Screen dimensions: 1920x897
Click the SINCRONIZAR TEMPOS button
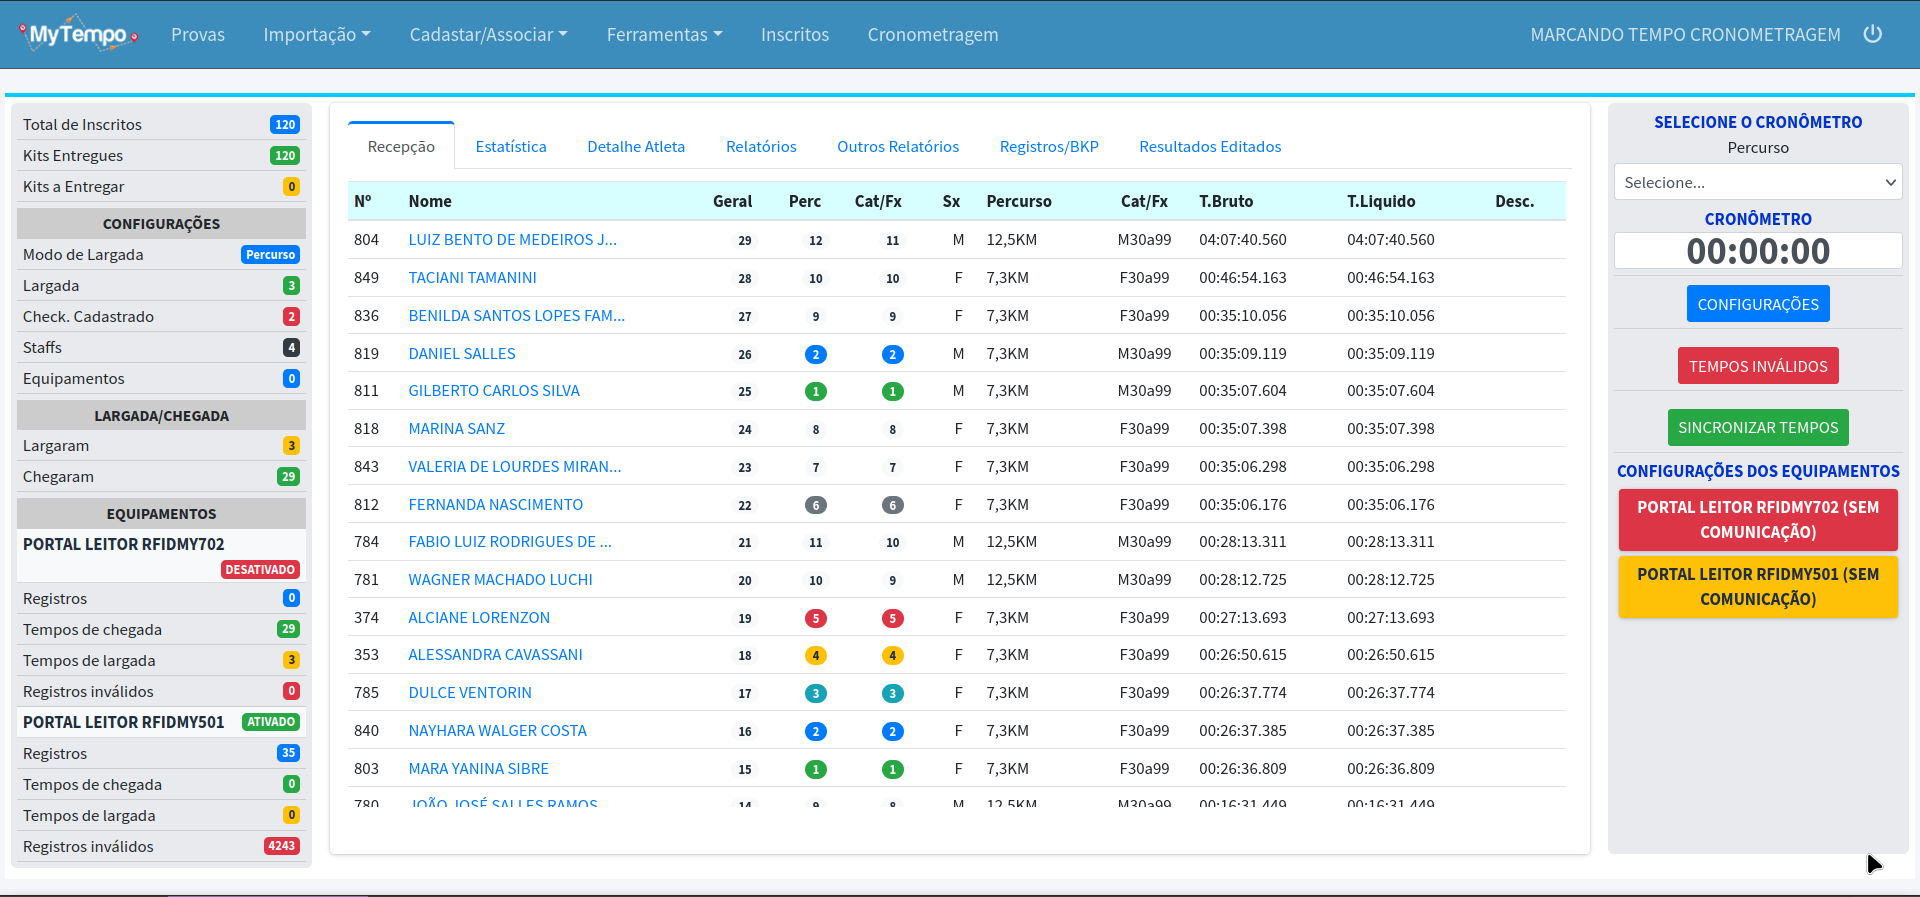pyautogui.click(x=1758, y=428)
